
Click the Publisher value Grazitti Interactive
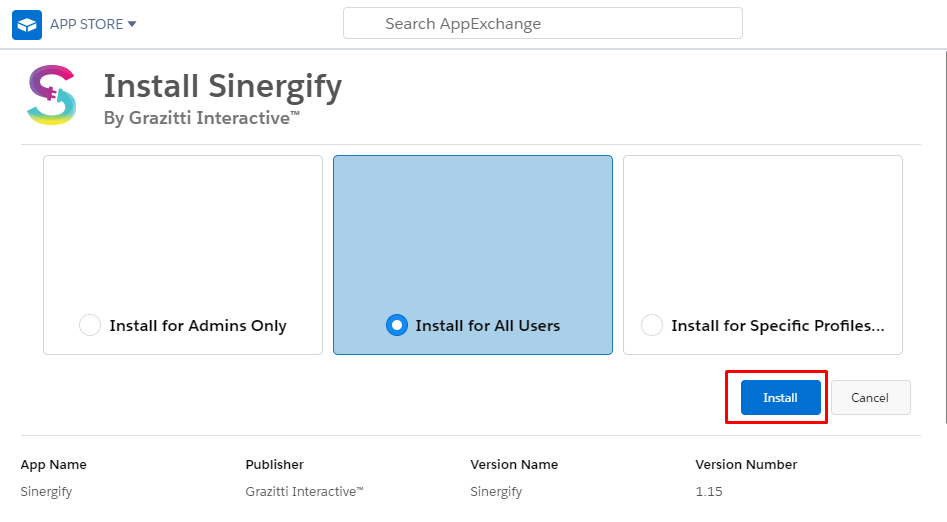pyautogui.click(x=304, y=491)
